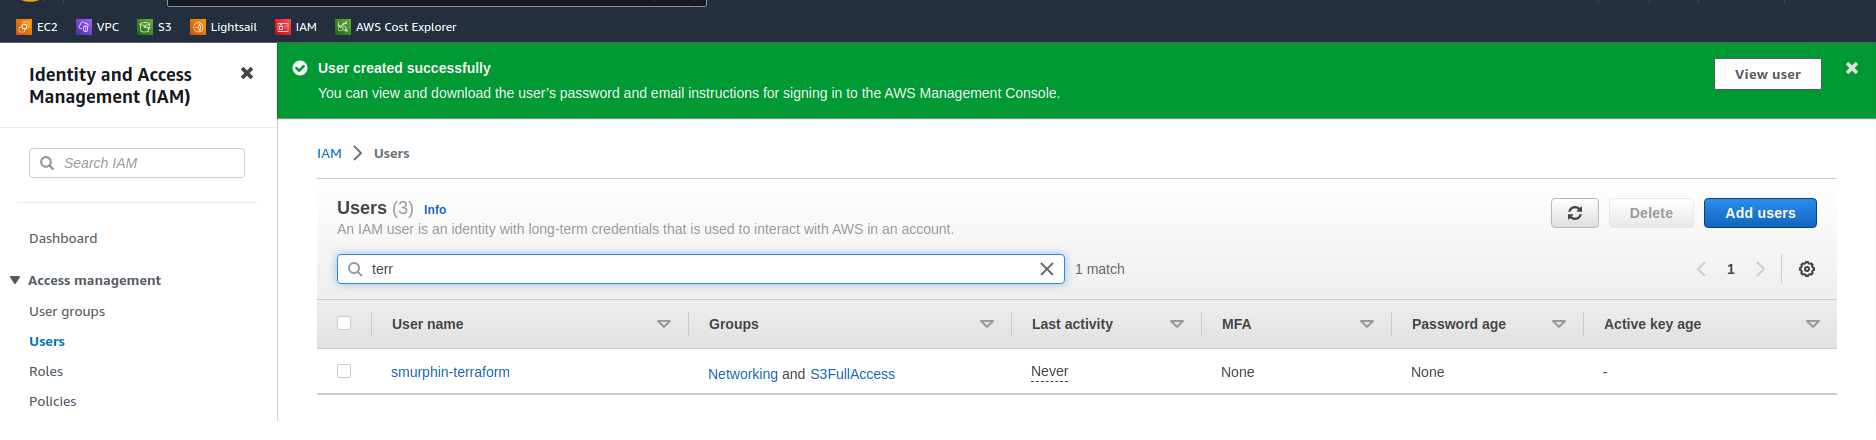Sort by Active key age column arrow

point(1813,324)
